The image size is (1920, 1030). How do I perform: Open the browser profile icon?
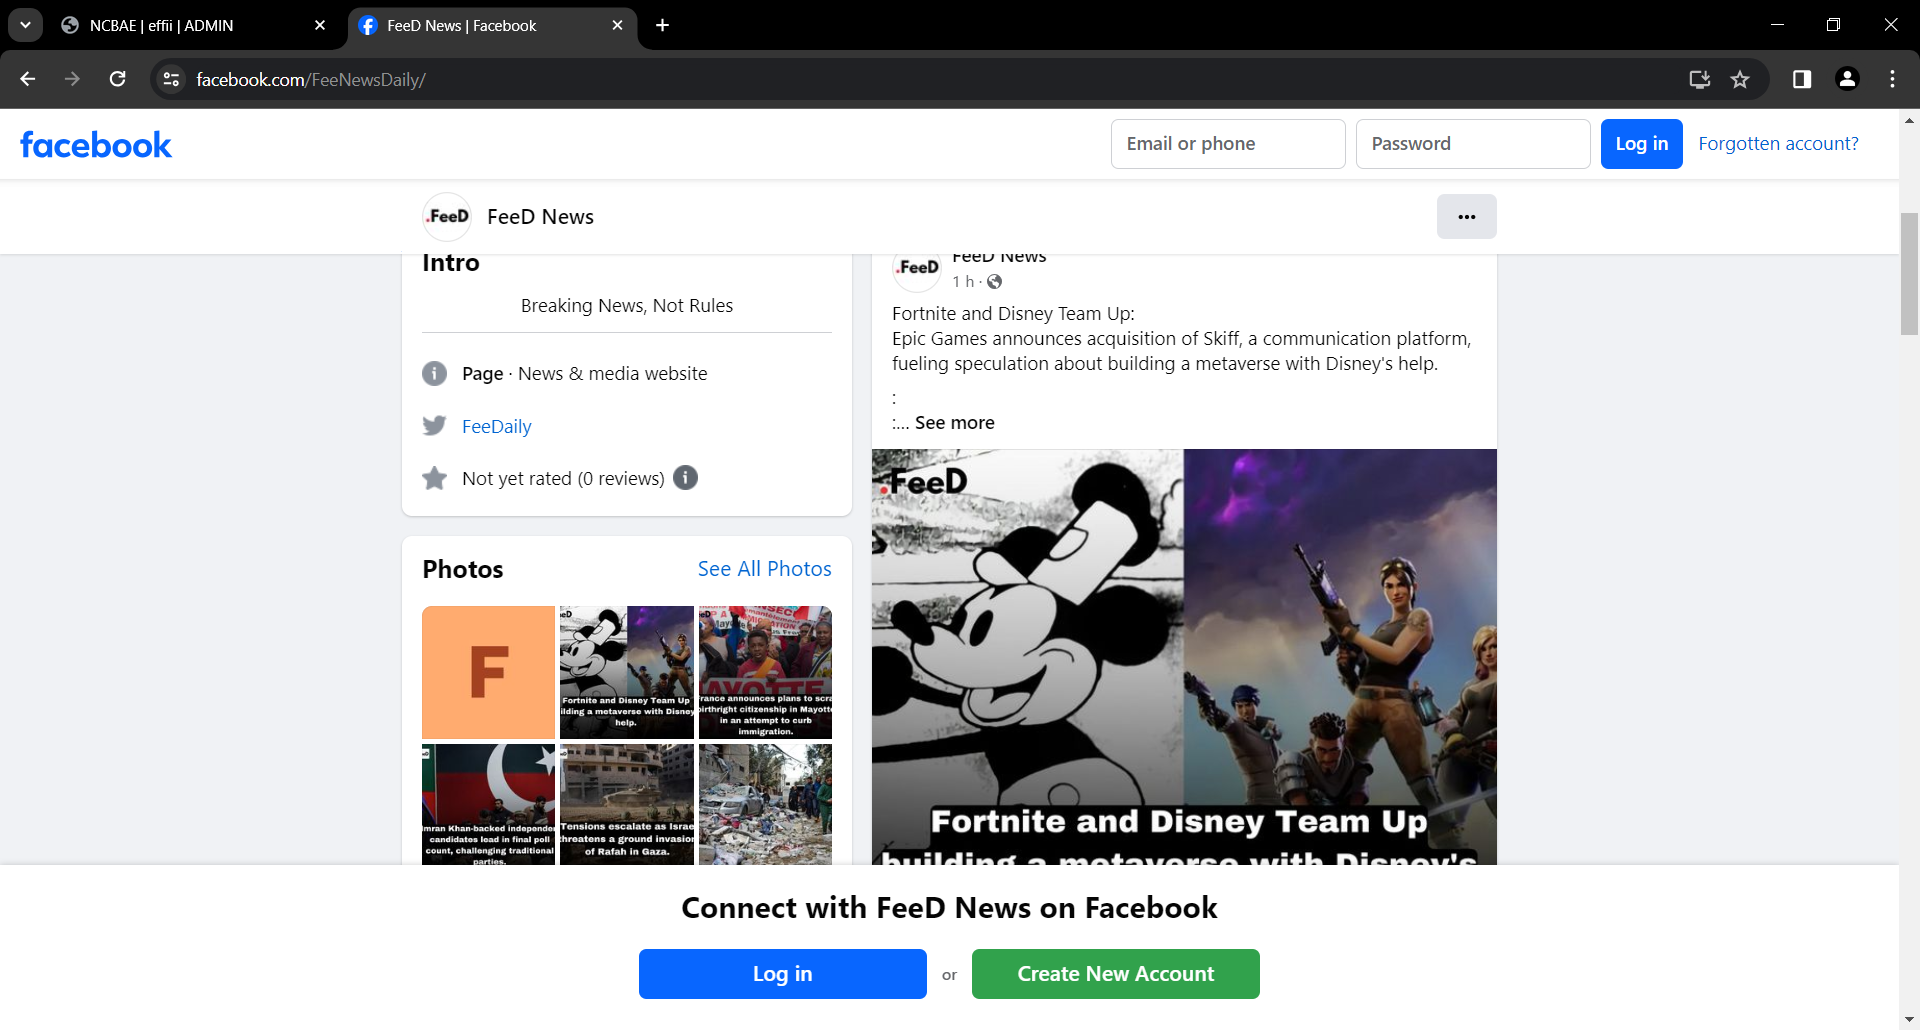(1848, 79)
